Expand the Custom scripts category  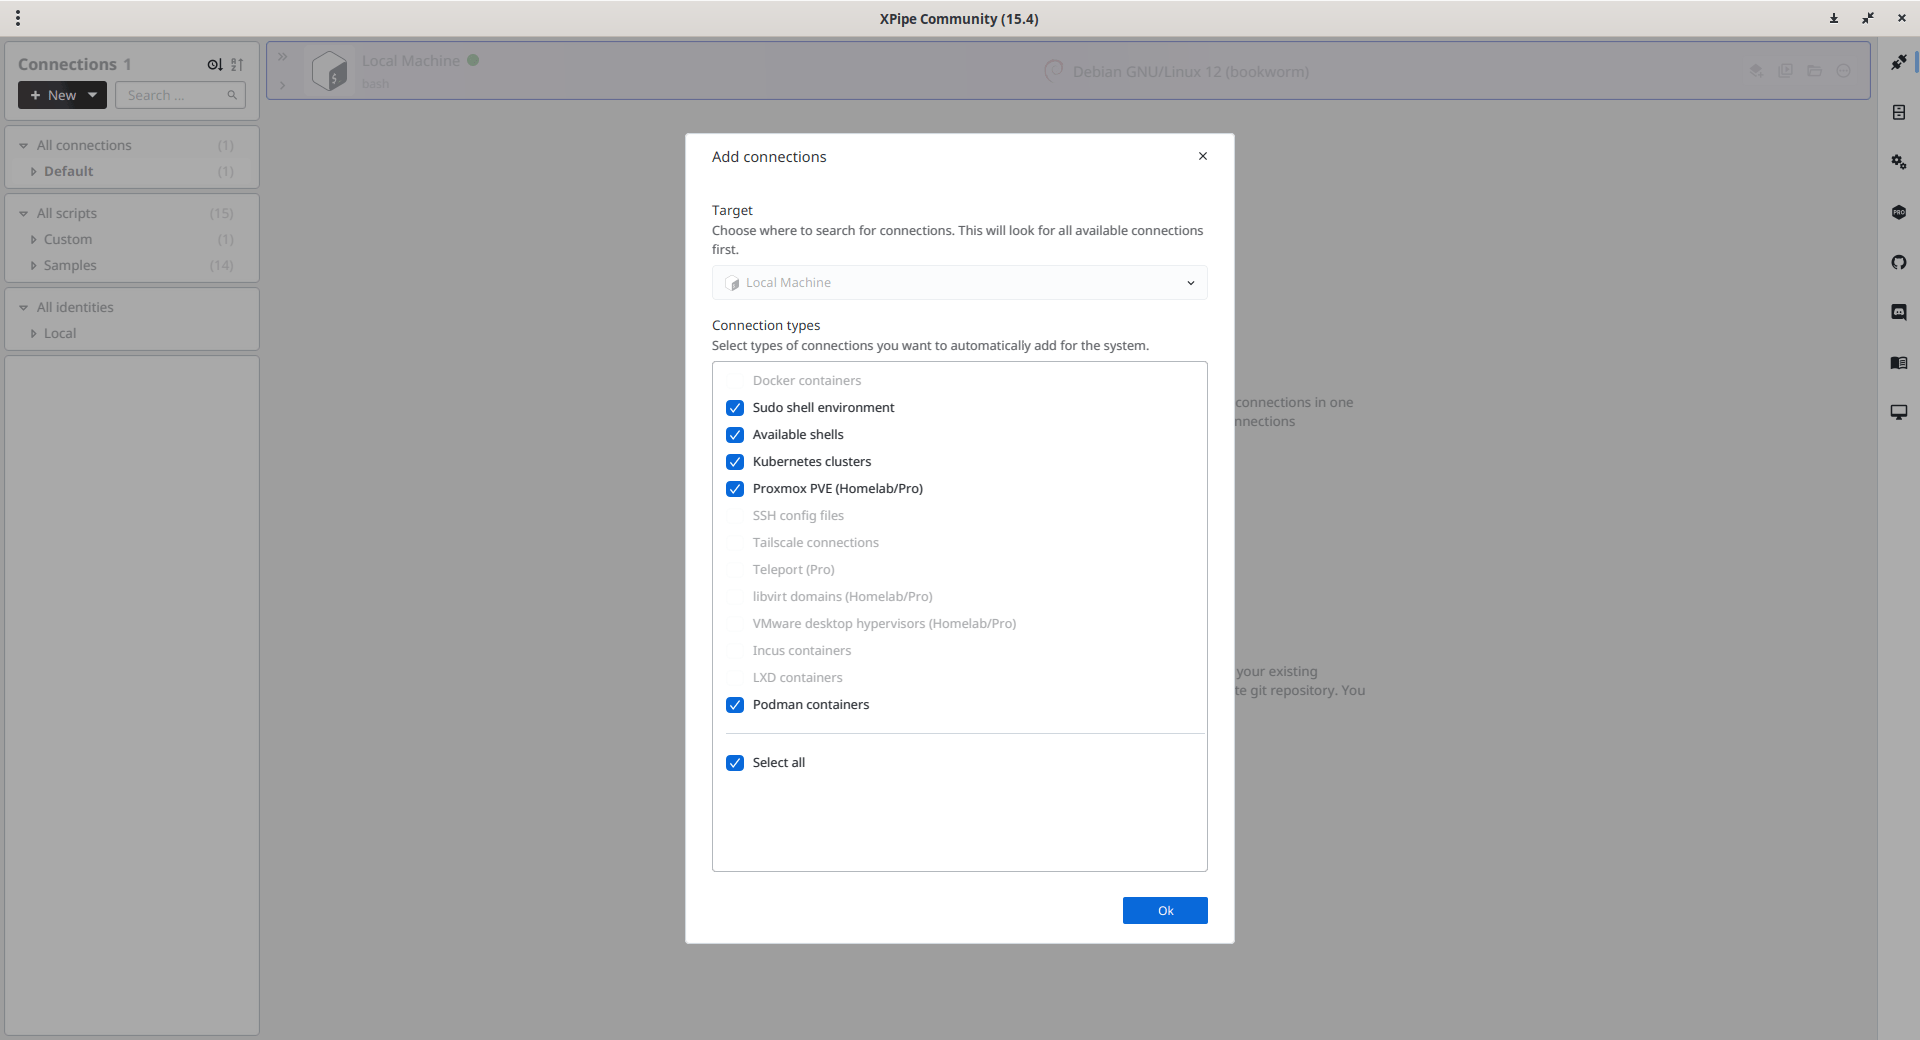[x=33, y=240]
